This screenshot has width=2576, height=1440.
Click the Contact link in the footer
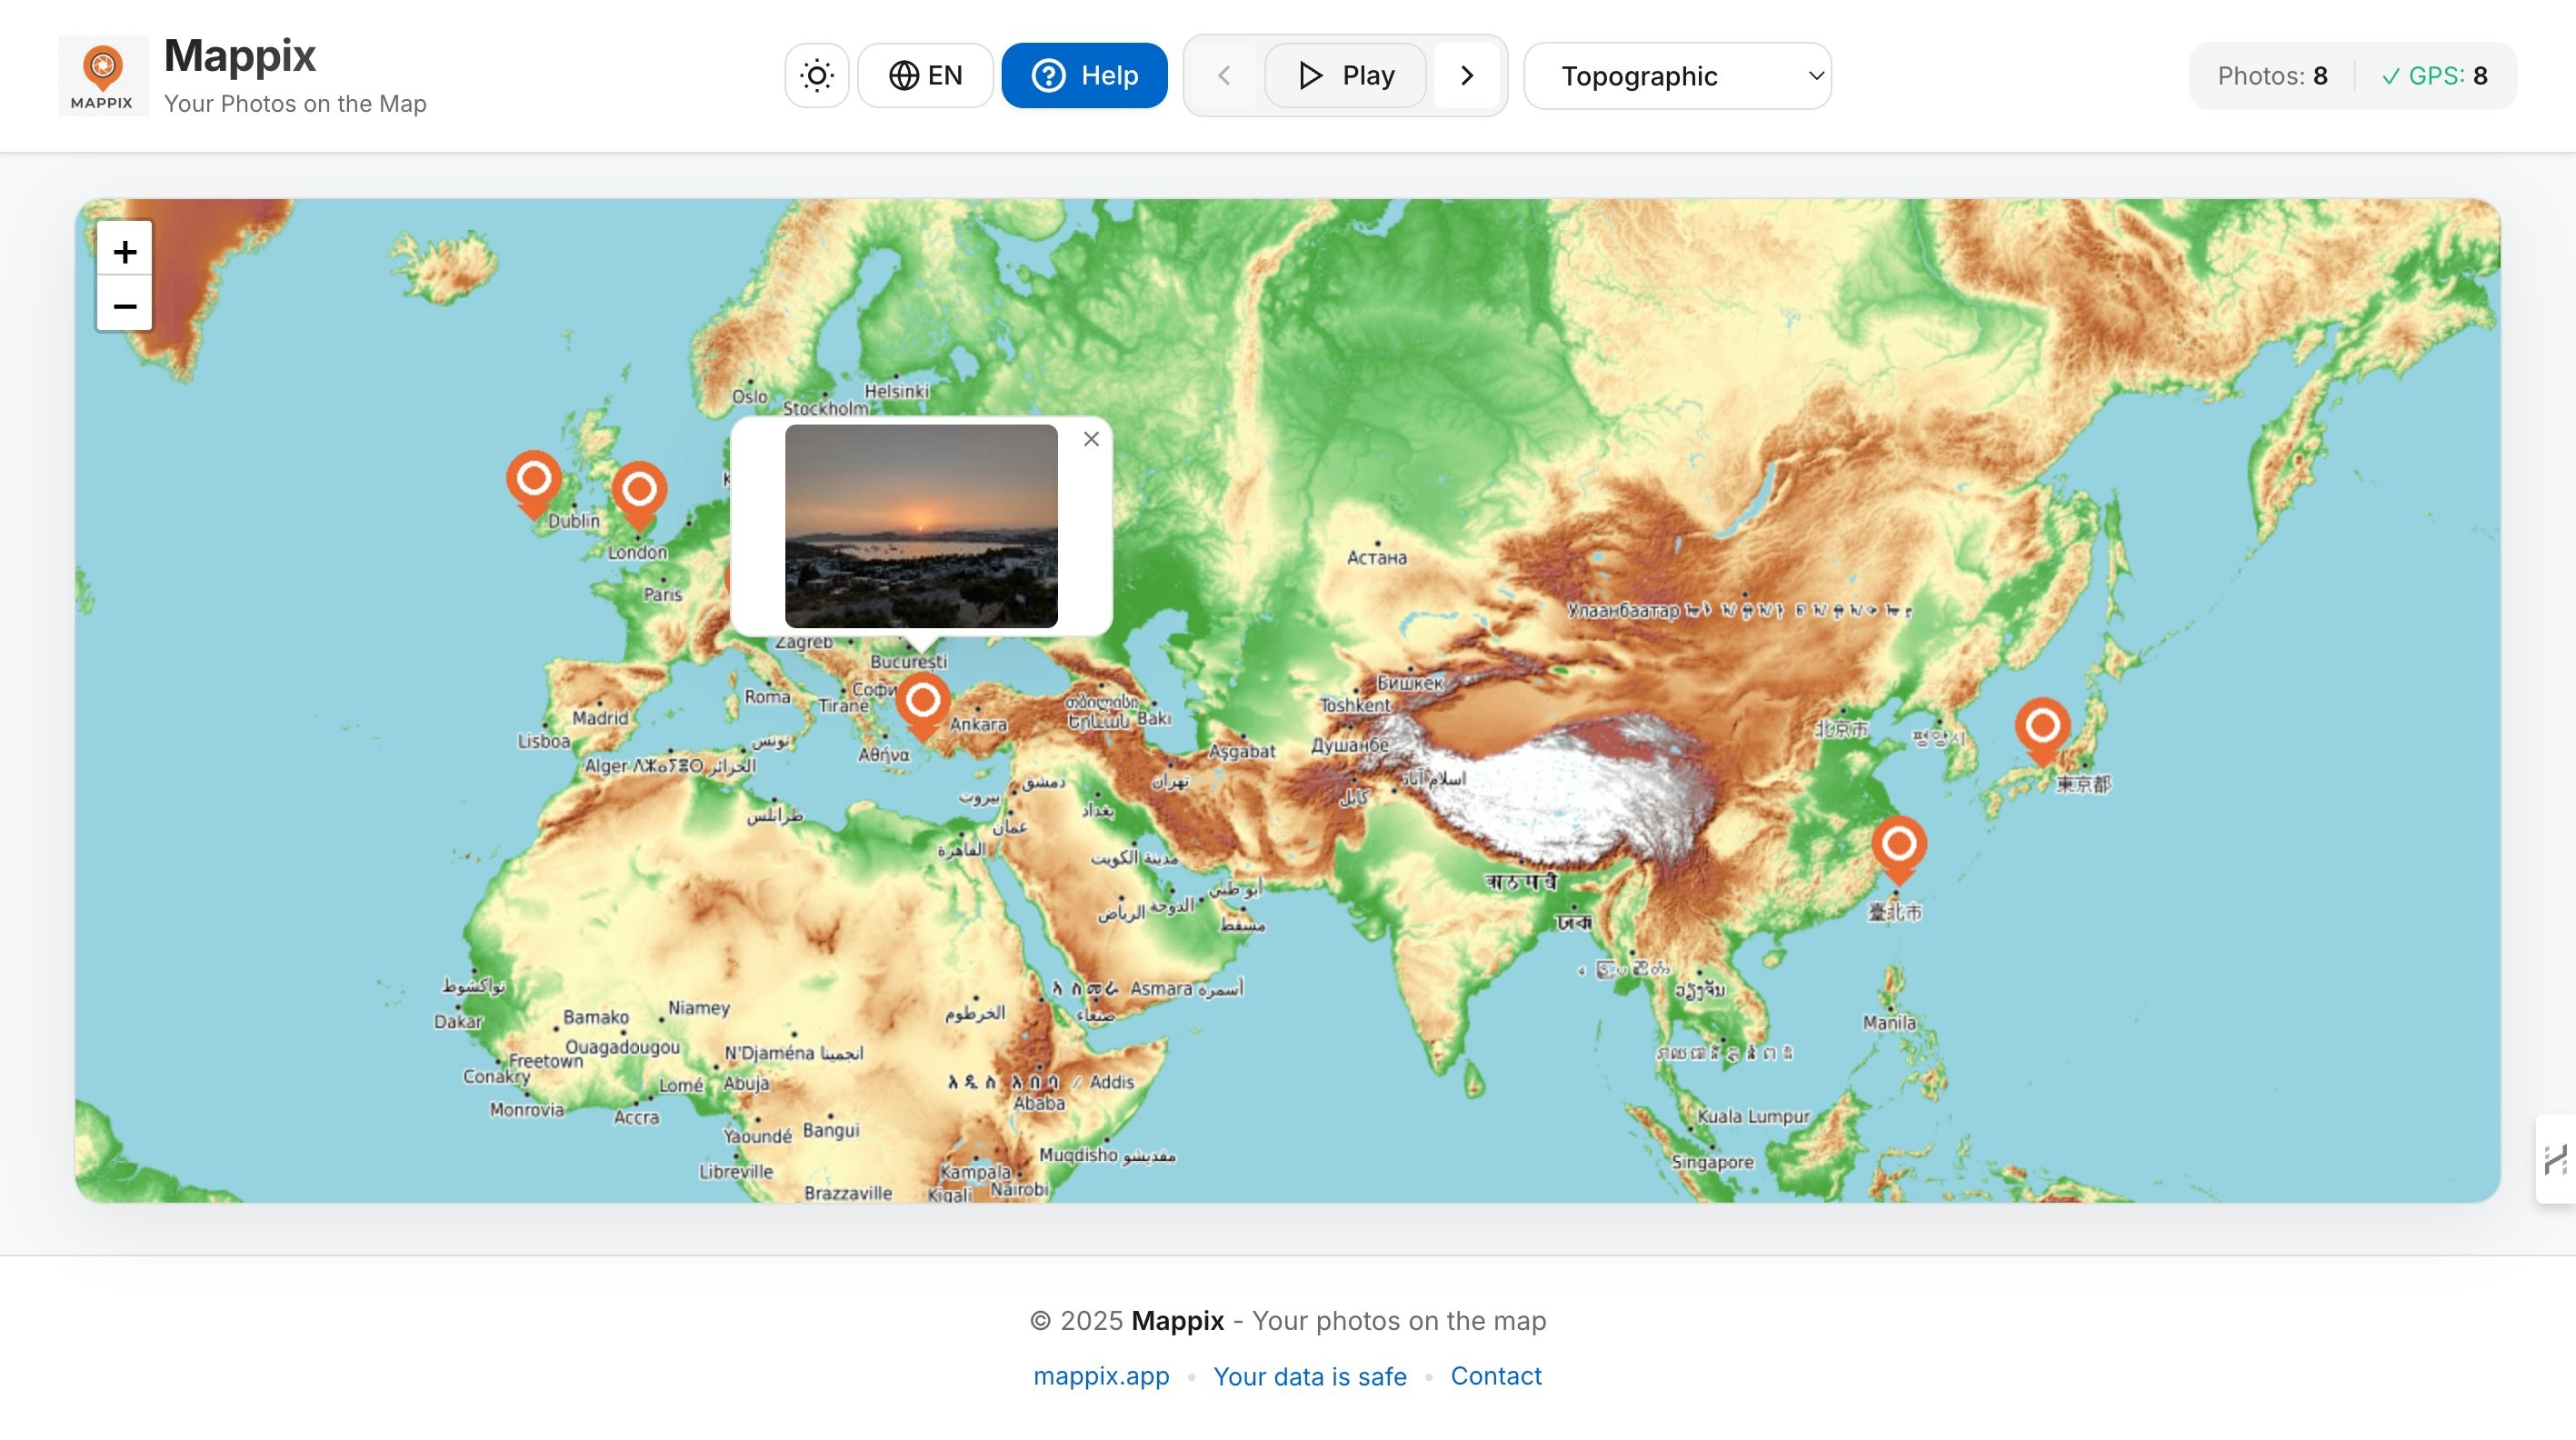coord(1496,1377)
